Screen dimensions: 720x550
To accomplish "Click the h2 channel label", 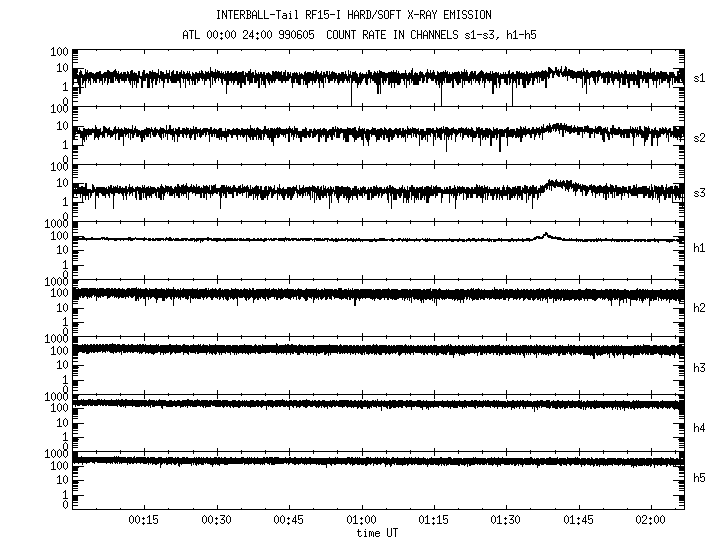I will point(699,308).
